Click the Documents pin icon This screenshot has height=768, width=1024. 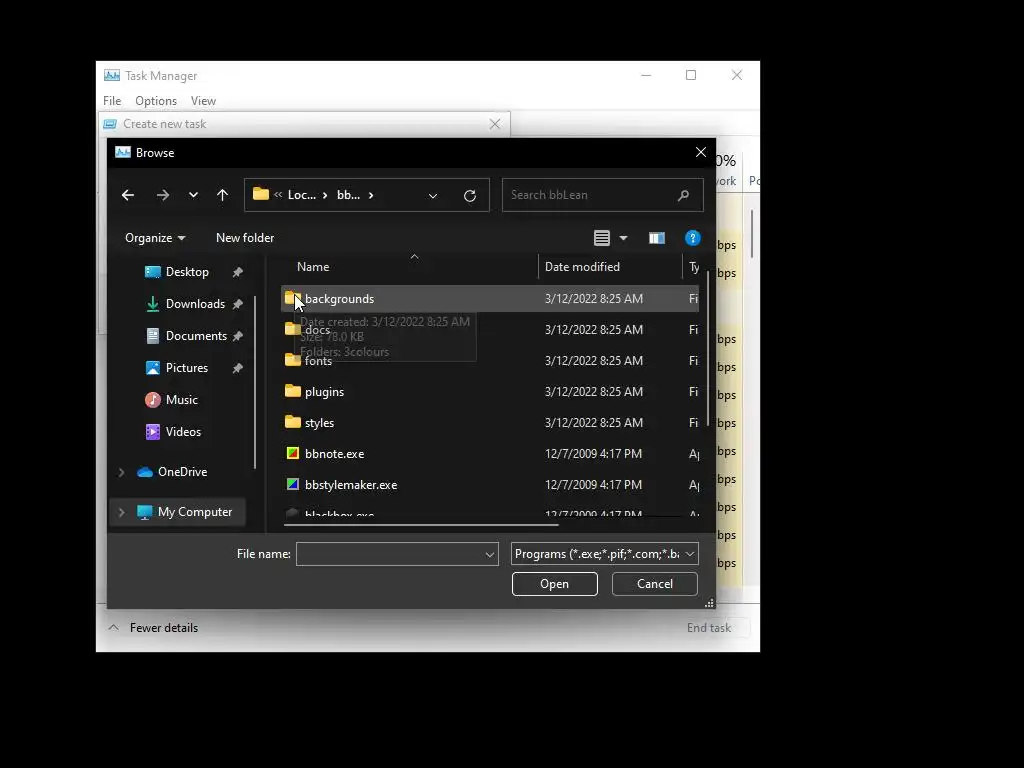coord(238,336)
